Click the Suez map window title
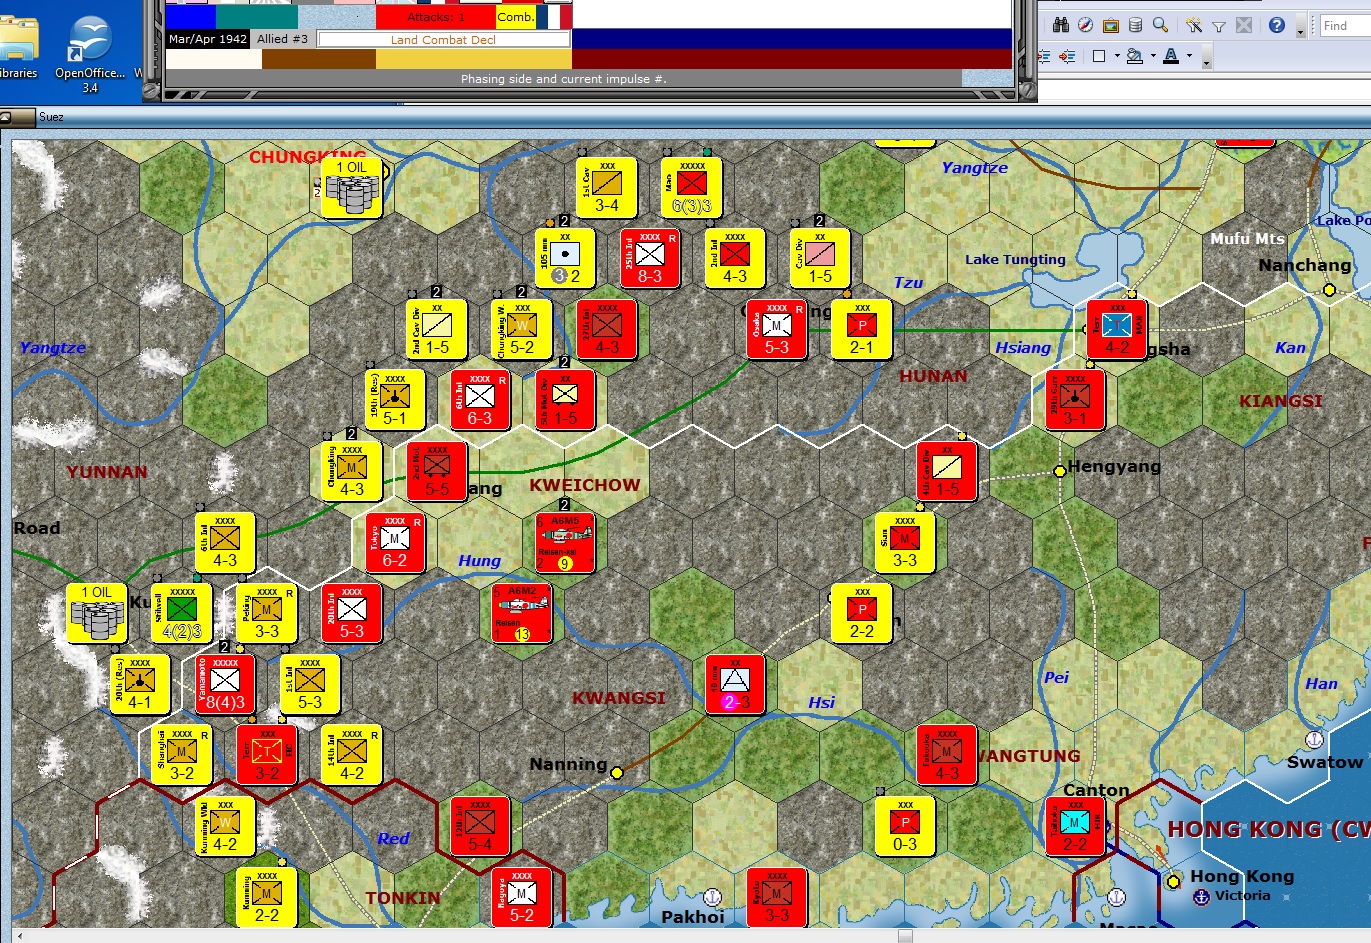Image resolution: width=1371 pixels, height=943 pixels. [51, 117]
